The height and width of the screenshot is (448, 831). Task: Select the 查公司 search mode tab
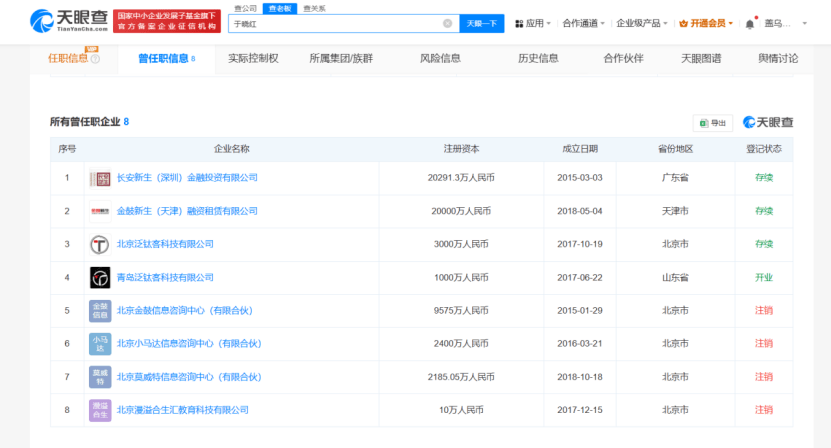[x=245, y=8]
